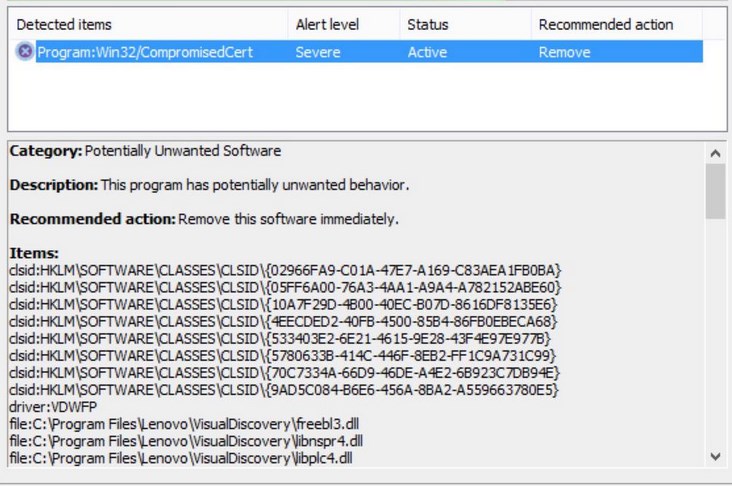
Task: Click the Active status cell
Action: tap(427, 52)
